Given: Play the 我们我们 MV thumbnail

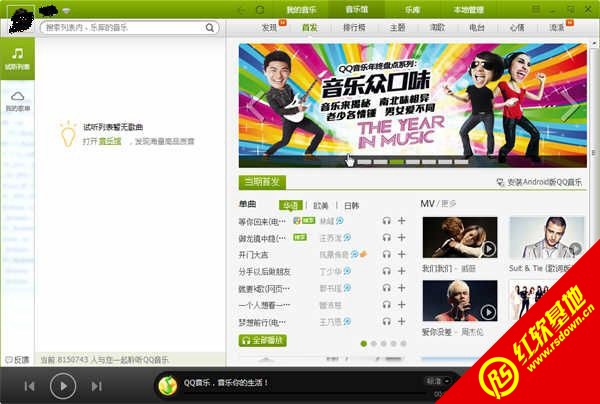Looking at the screenshot, I should click(460, 238).
